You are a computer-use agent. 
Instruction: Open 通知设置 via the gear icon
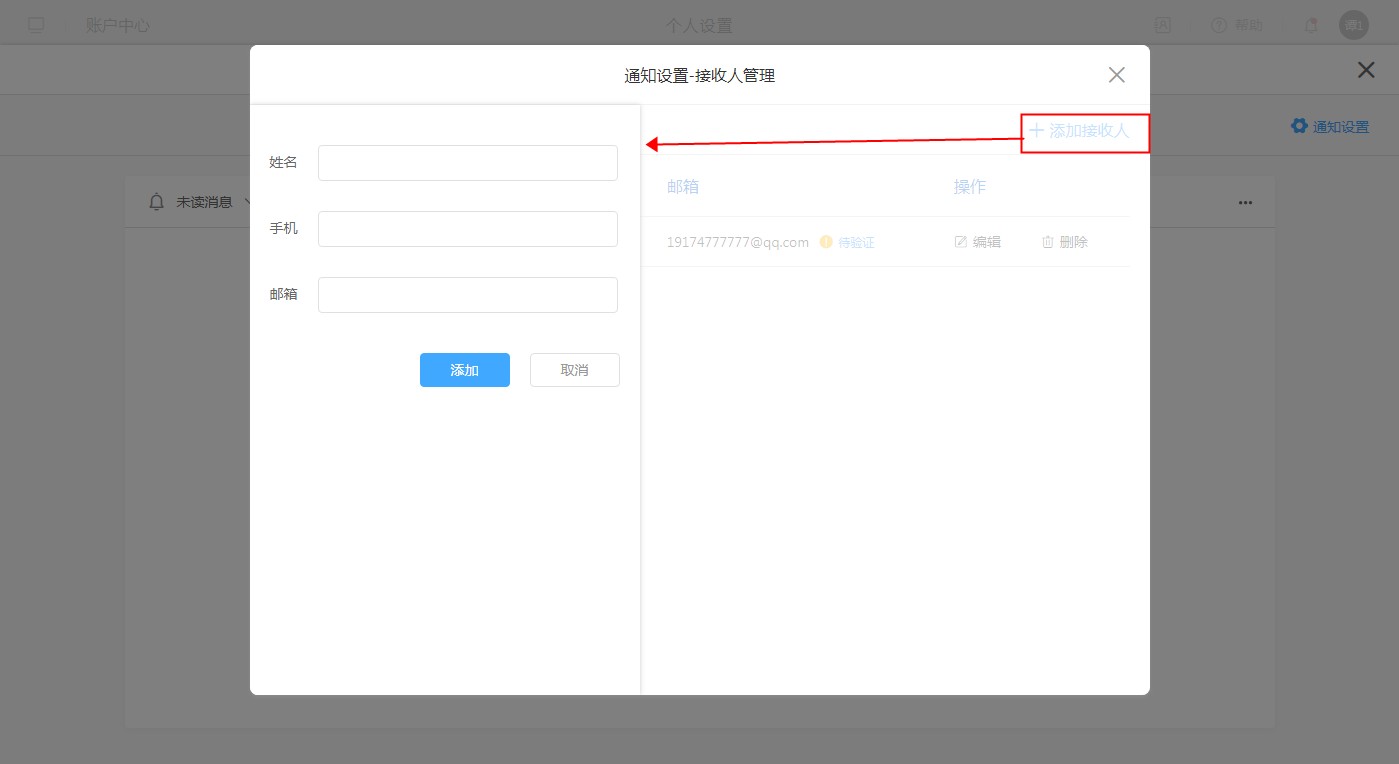tap(1299, 126)
